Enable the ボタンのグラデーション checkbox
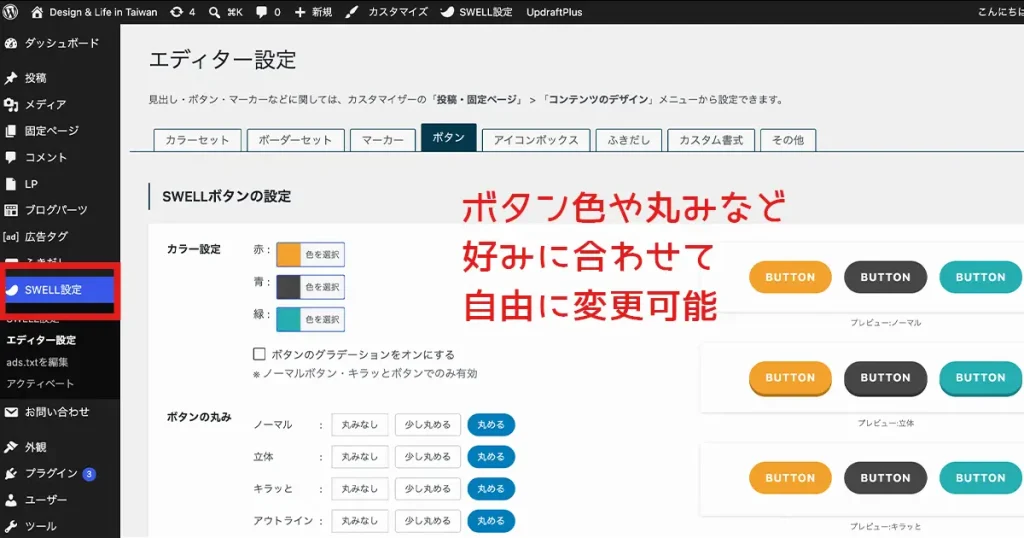Viewport: 1024px width, 538px height. (259, 354)
